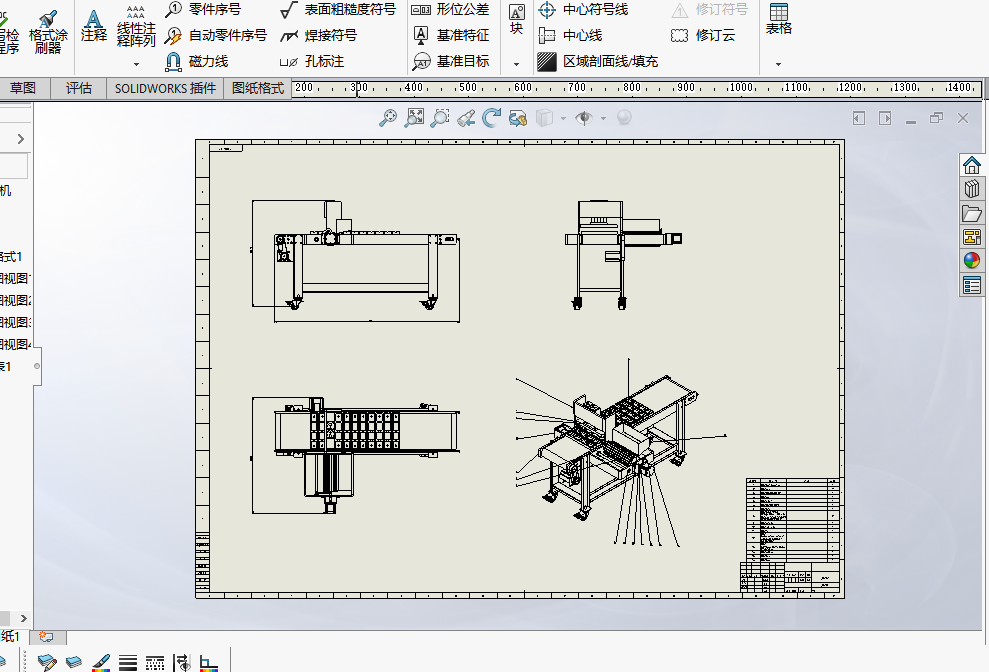989x672 pixels.
Task: Open the Design Library task pane
Action: (972, 189)
